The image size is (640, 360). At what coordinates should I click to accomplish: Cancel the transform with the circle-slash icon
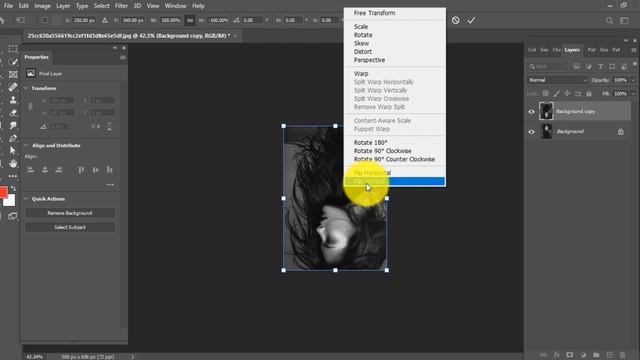456,20
